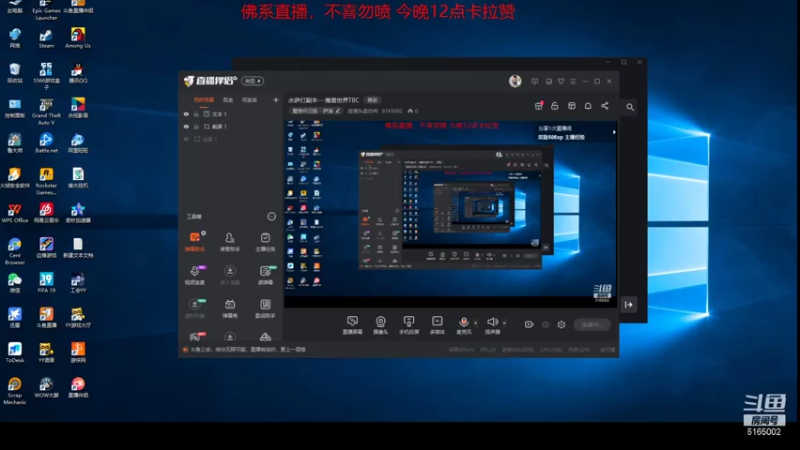Add a new scene with plus

point(276,100)
